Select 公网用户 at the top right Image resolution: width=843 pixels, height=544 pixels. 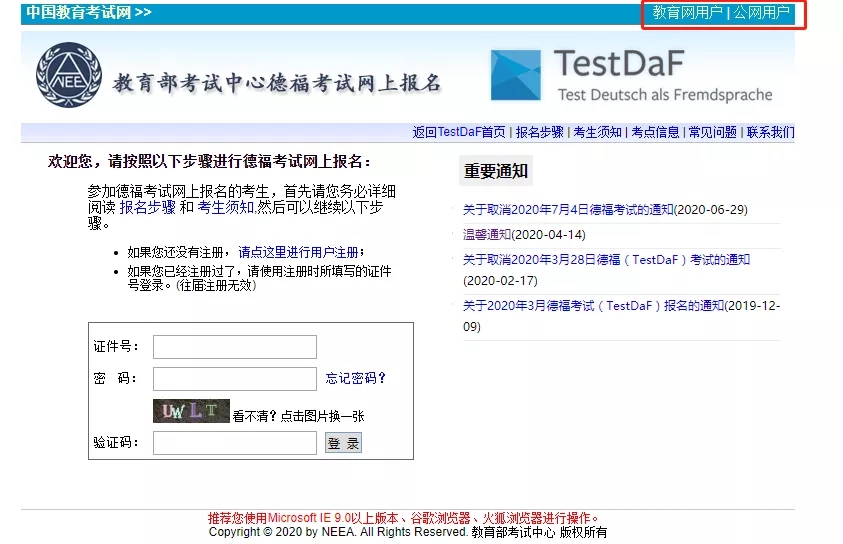(x=761, y=12)
